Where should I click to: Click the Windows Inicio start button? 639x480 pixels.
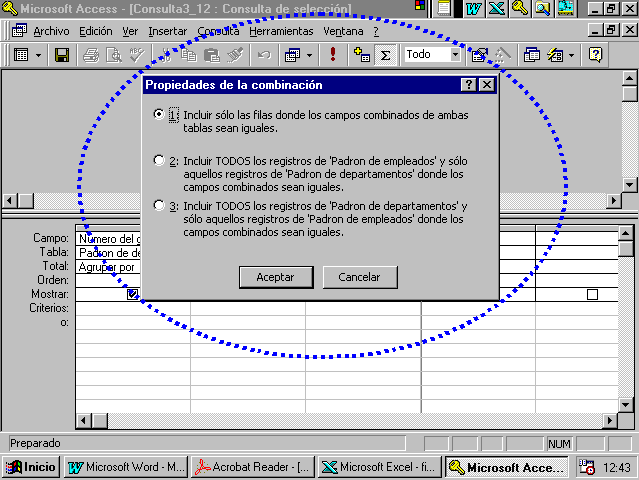[x=31, y=467]
